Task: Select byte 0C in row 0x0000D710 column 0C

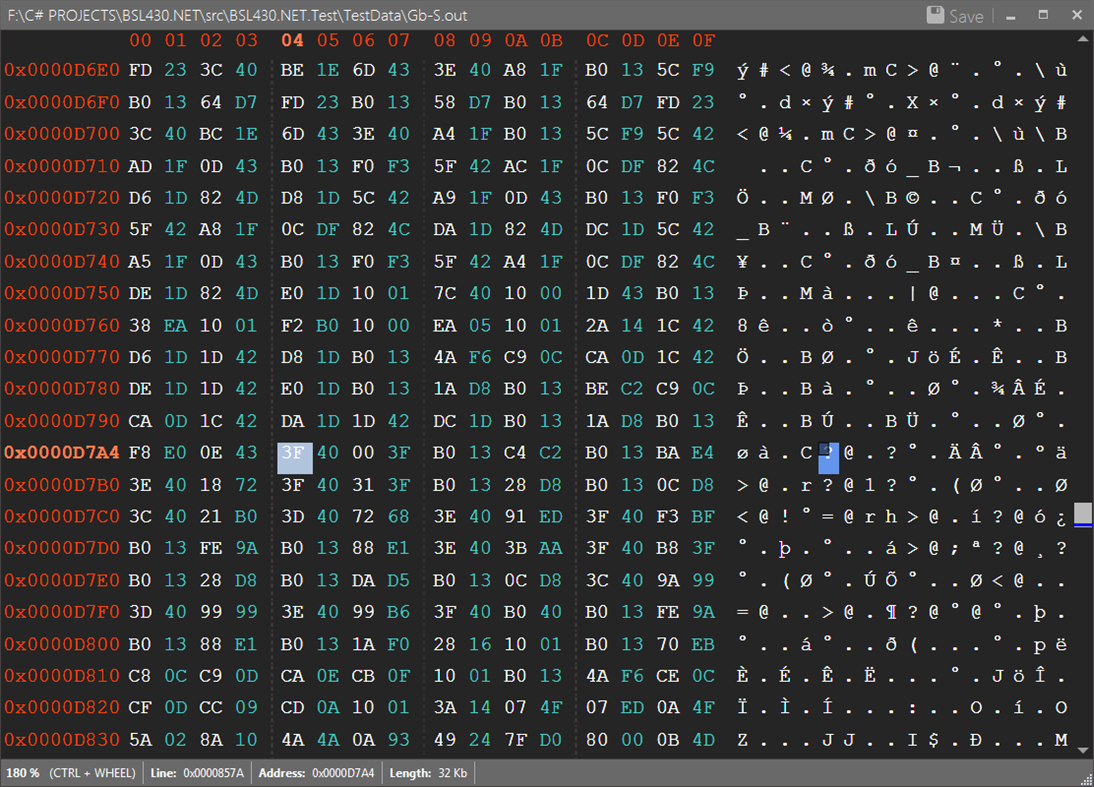Action: 597,166
